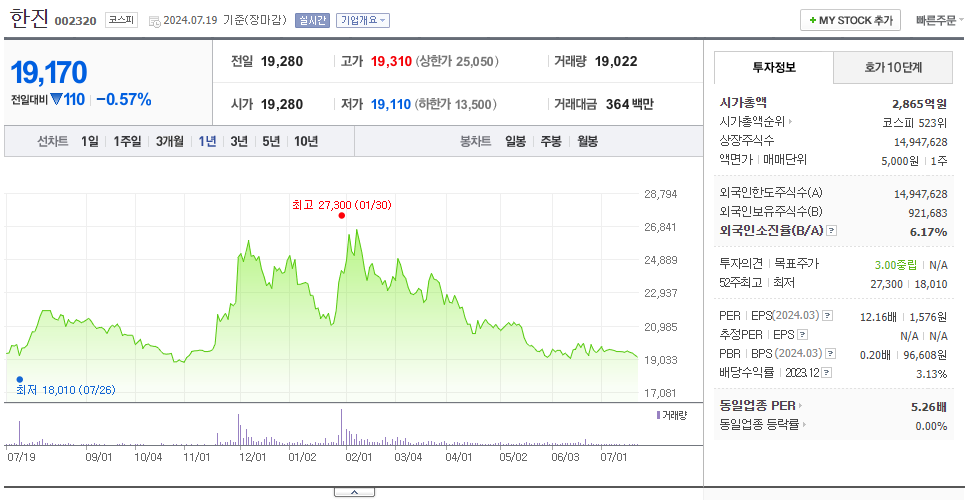968x500 pixels.
Task: Select the 1년 line chart period
Action: coord(207,141)
